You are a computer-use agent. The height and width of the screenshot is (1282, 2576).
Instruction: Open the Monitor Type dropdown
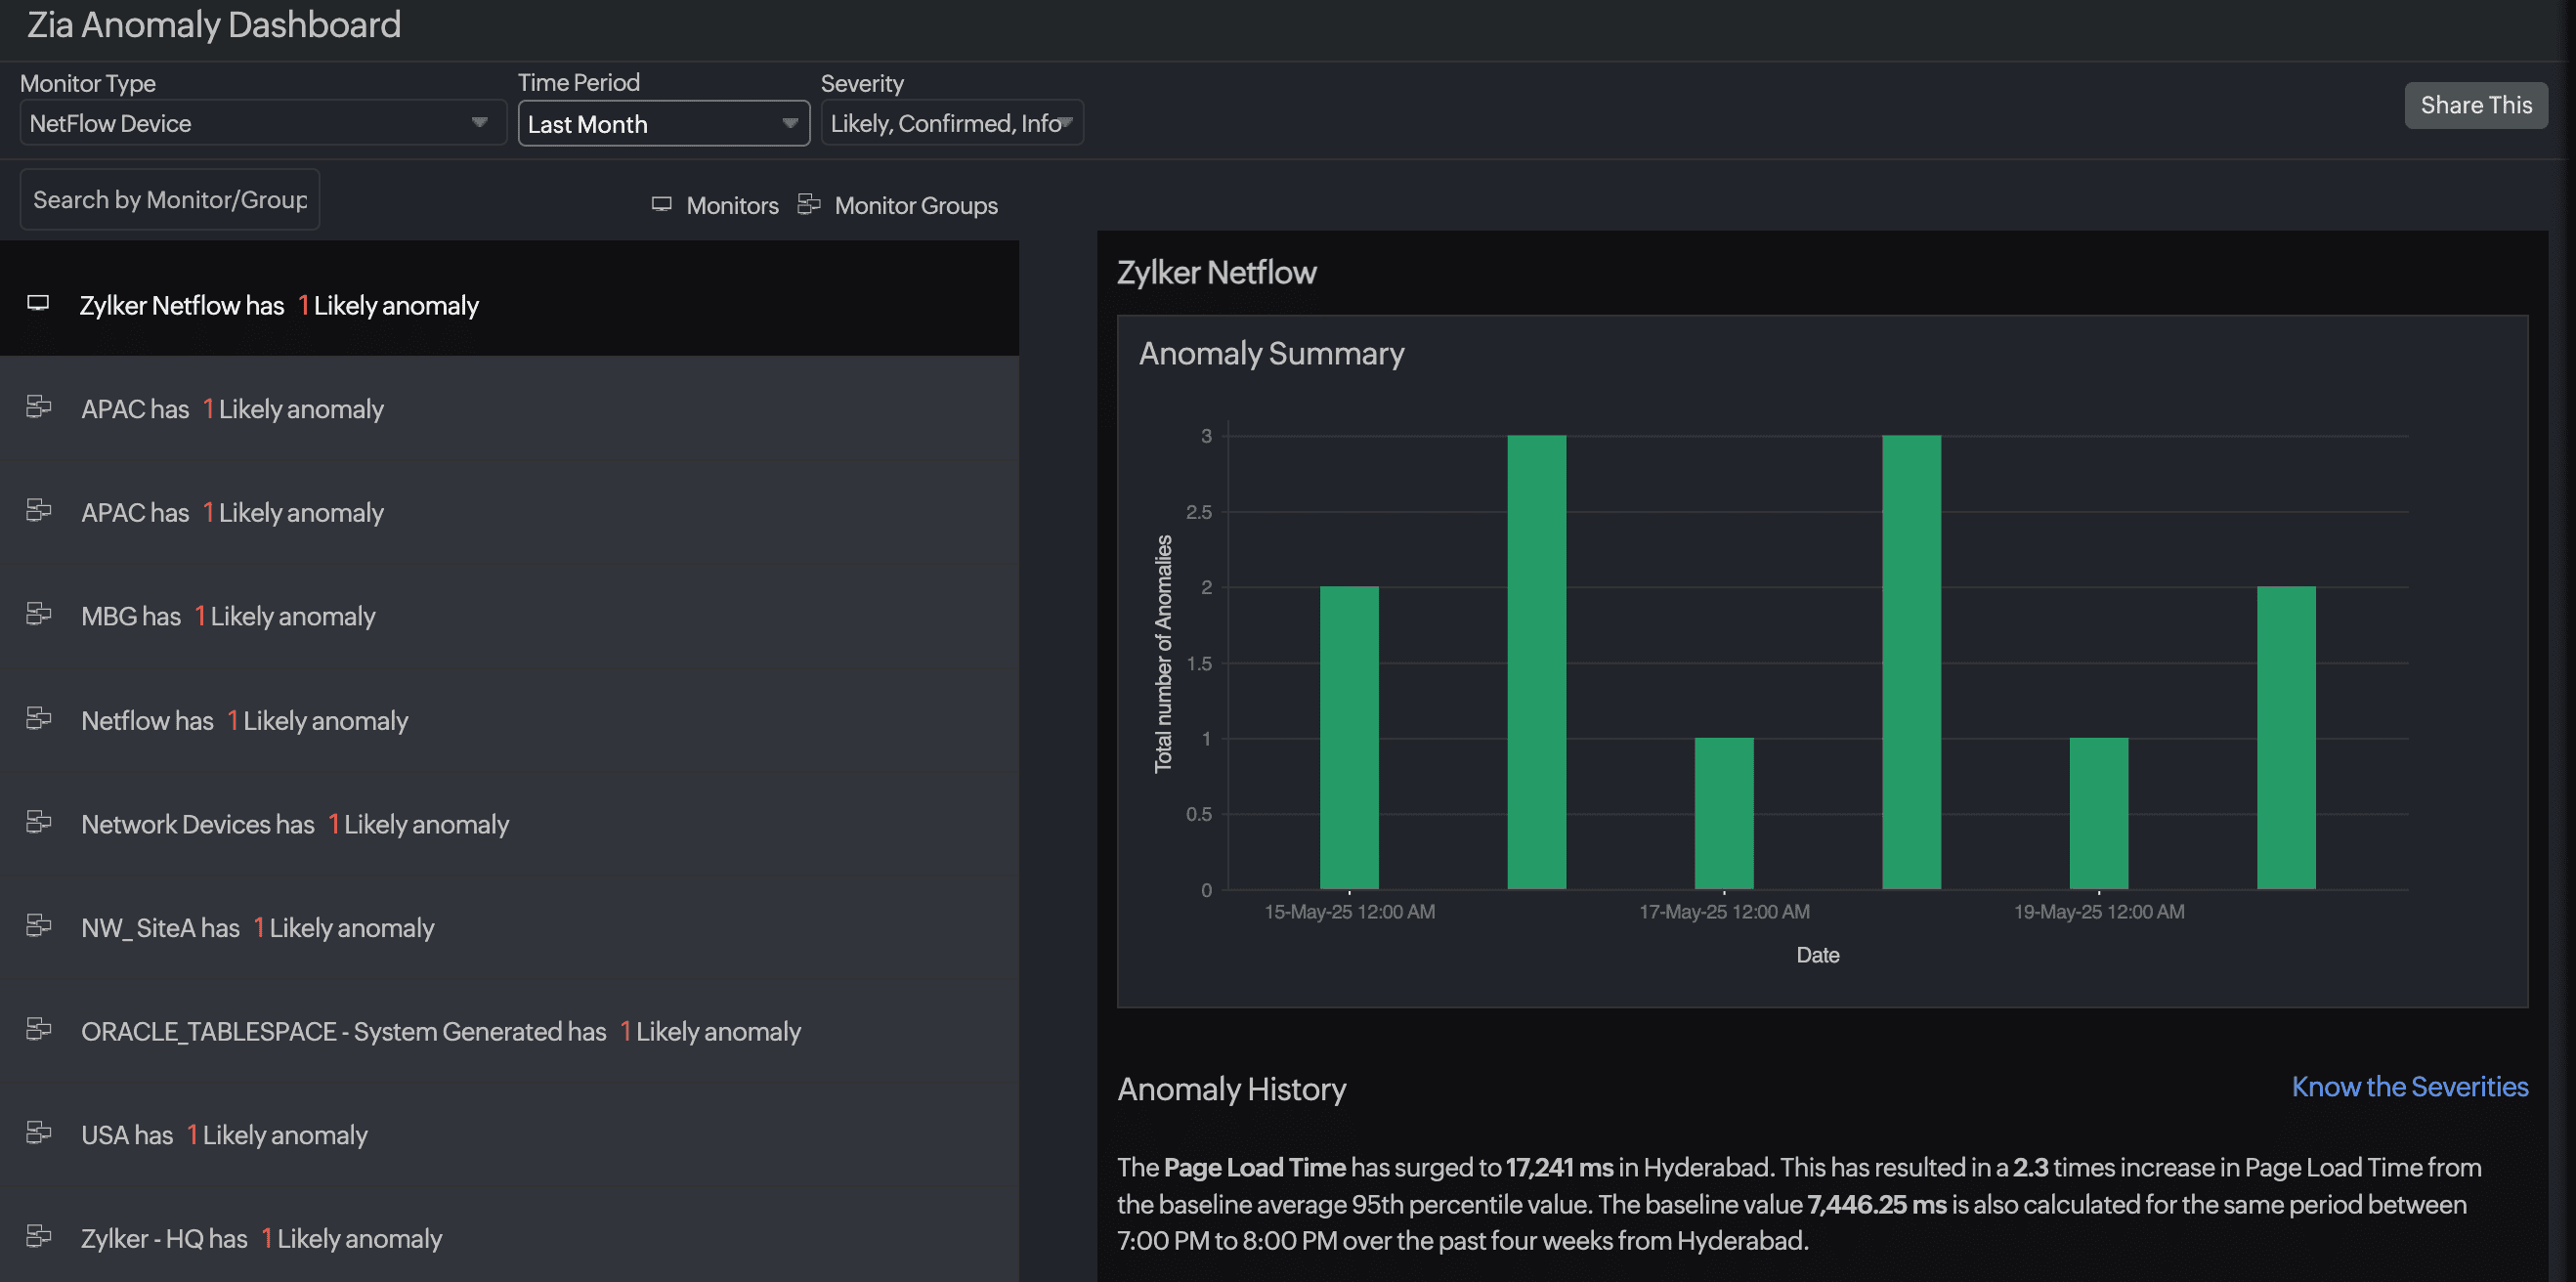262,123
